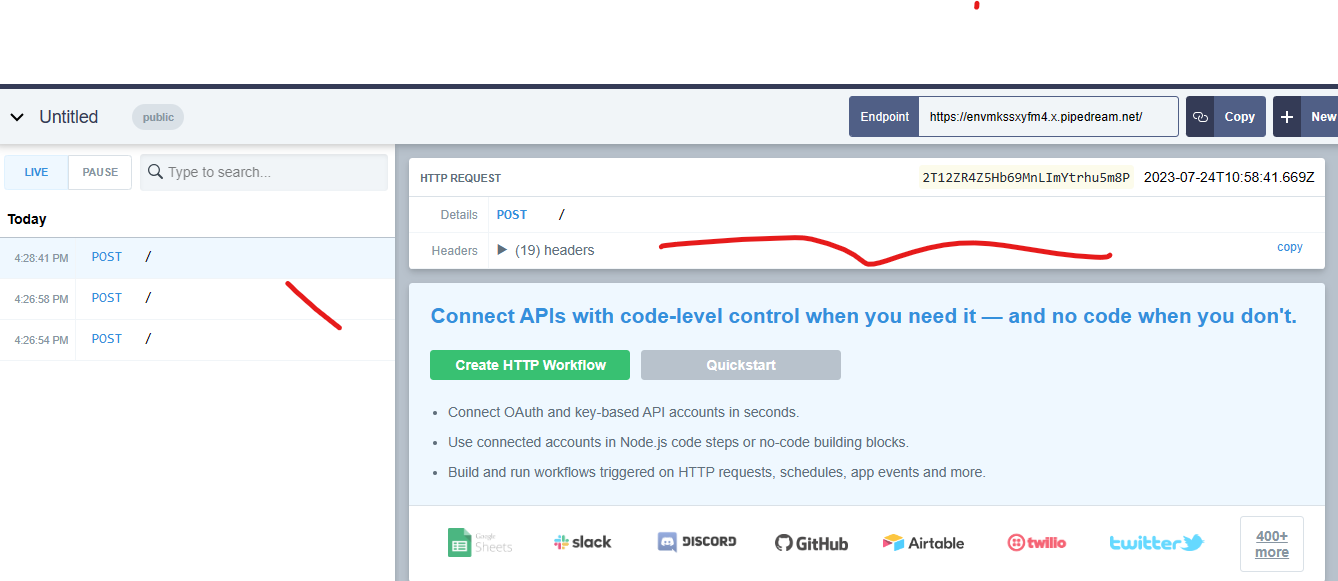Click the plus icon on the New button

click(1287, 116)
